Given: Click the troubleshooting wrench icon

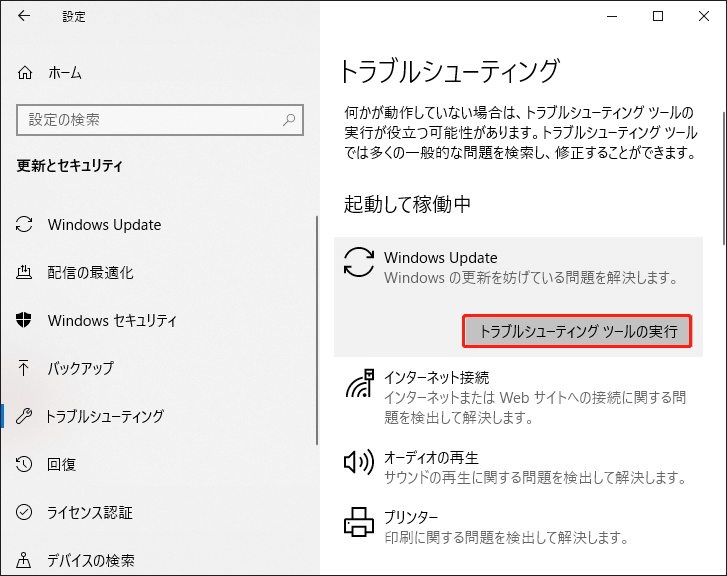Looking at the screenshot, I should (x=24, y=416).
